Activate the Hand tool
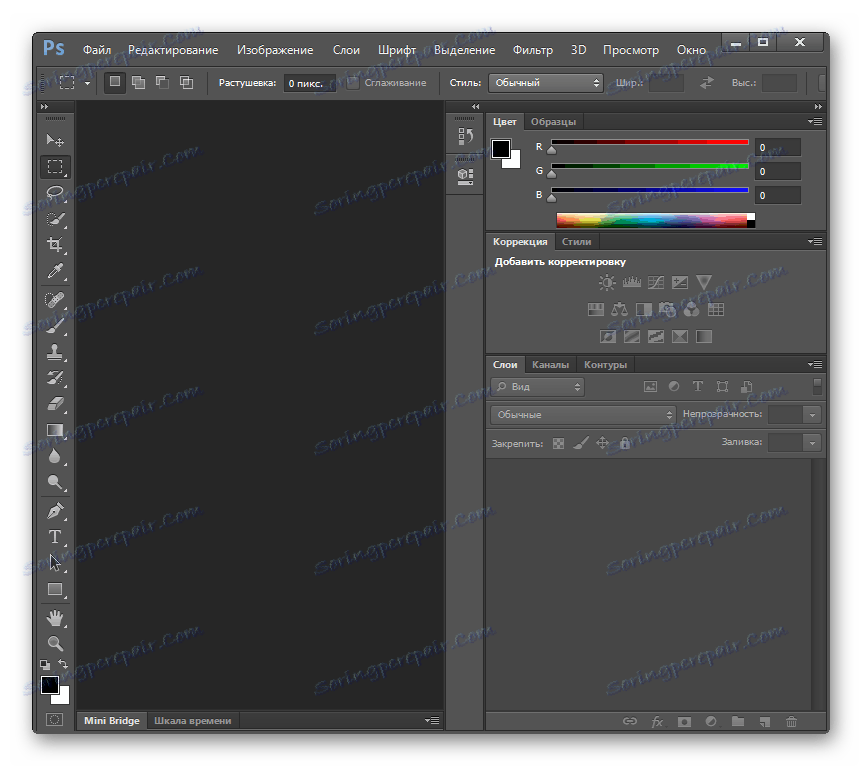Screen dimensions: 863x767 (55, 617)
